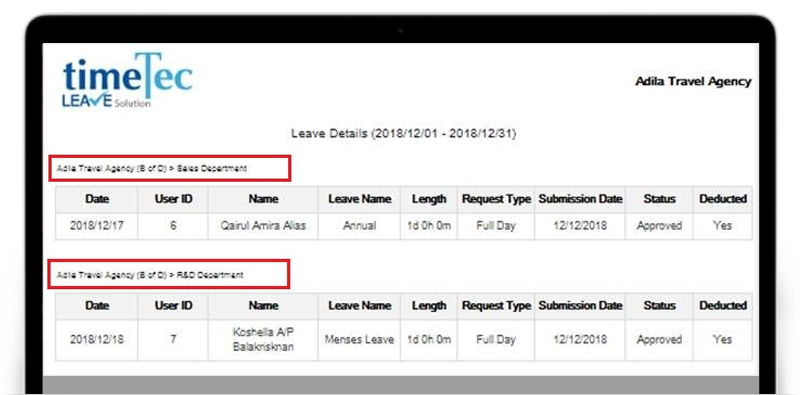Click the Yes deducted cell in Qairul's row
Viewport: 800px width, 395px height.
tap(723, 226)
